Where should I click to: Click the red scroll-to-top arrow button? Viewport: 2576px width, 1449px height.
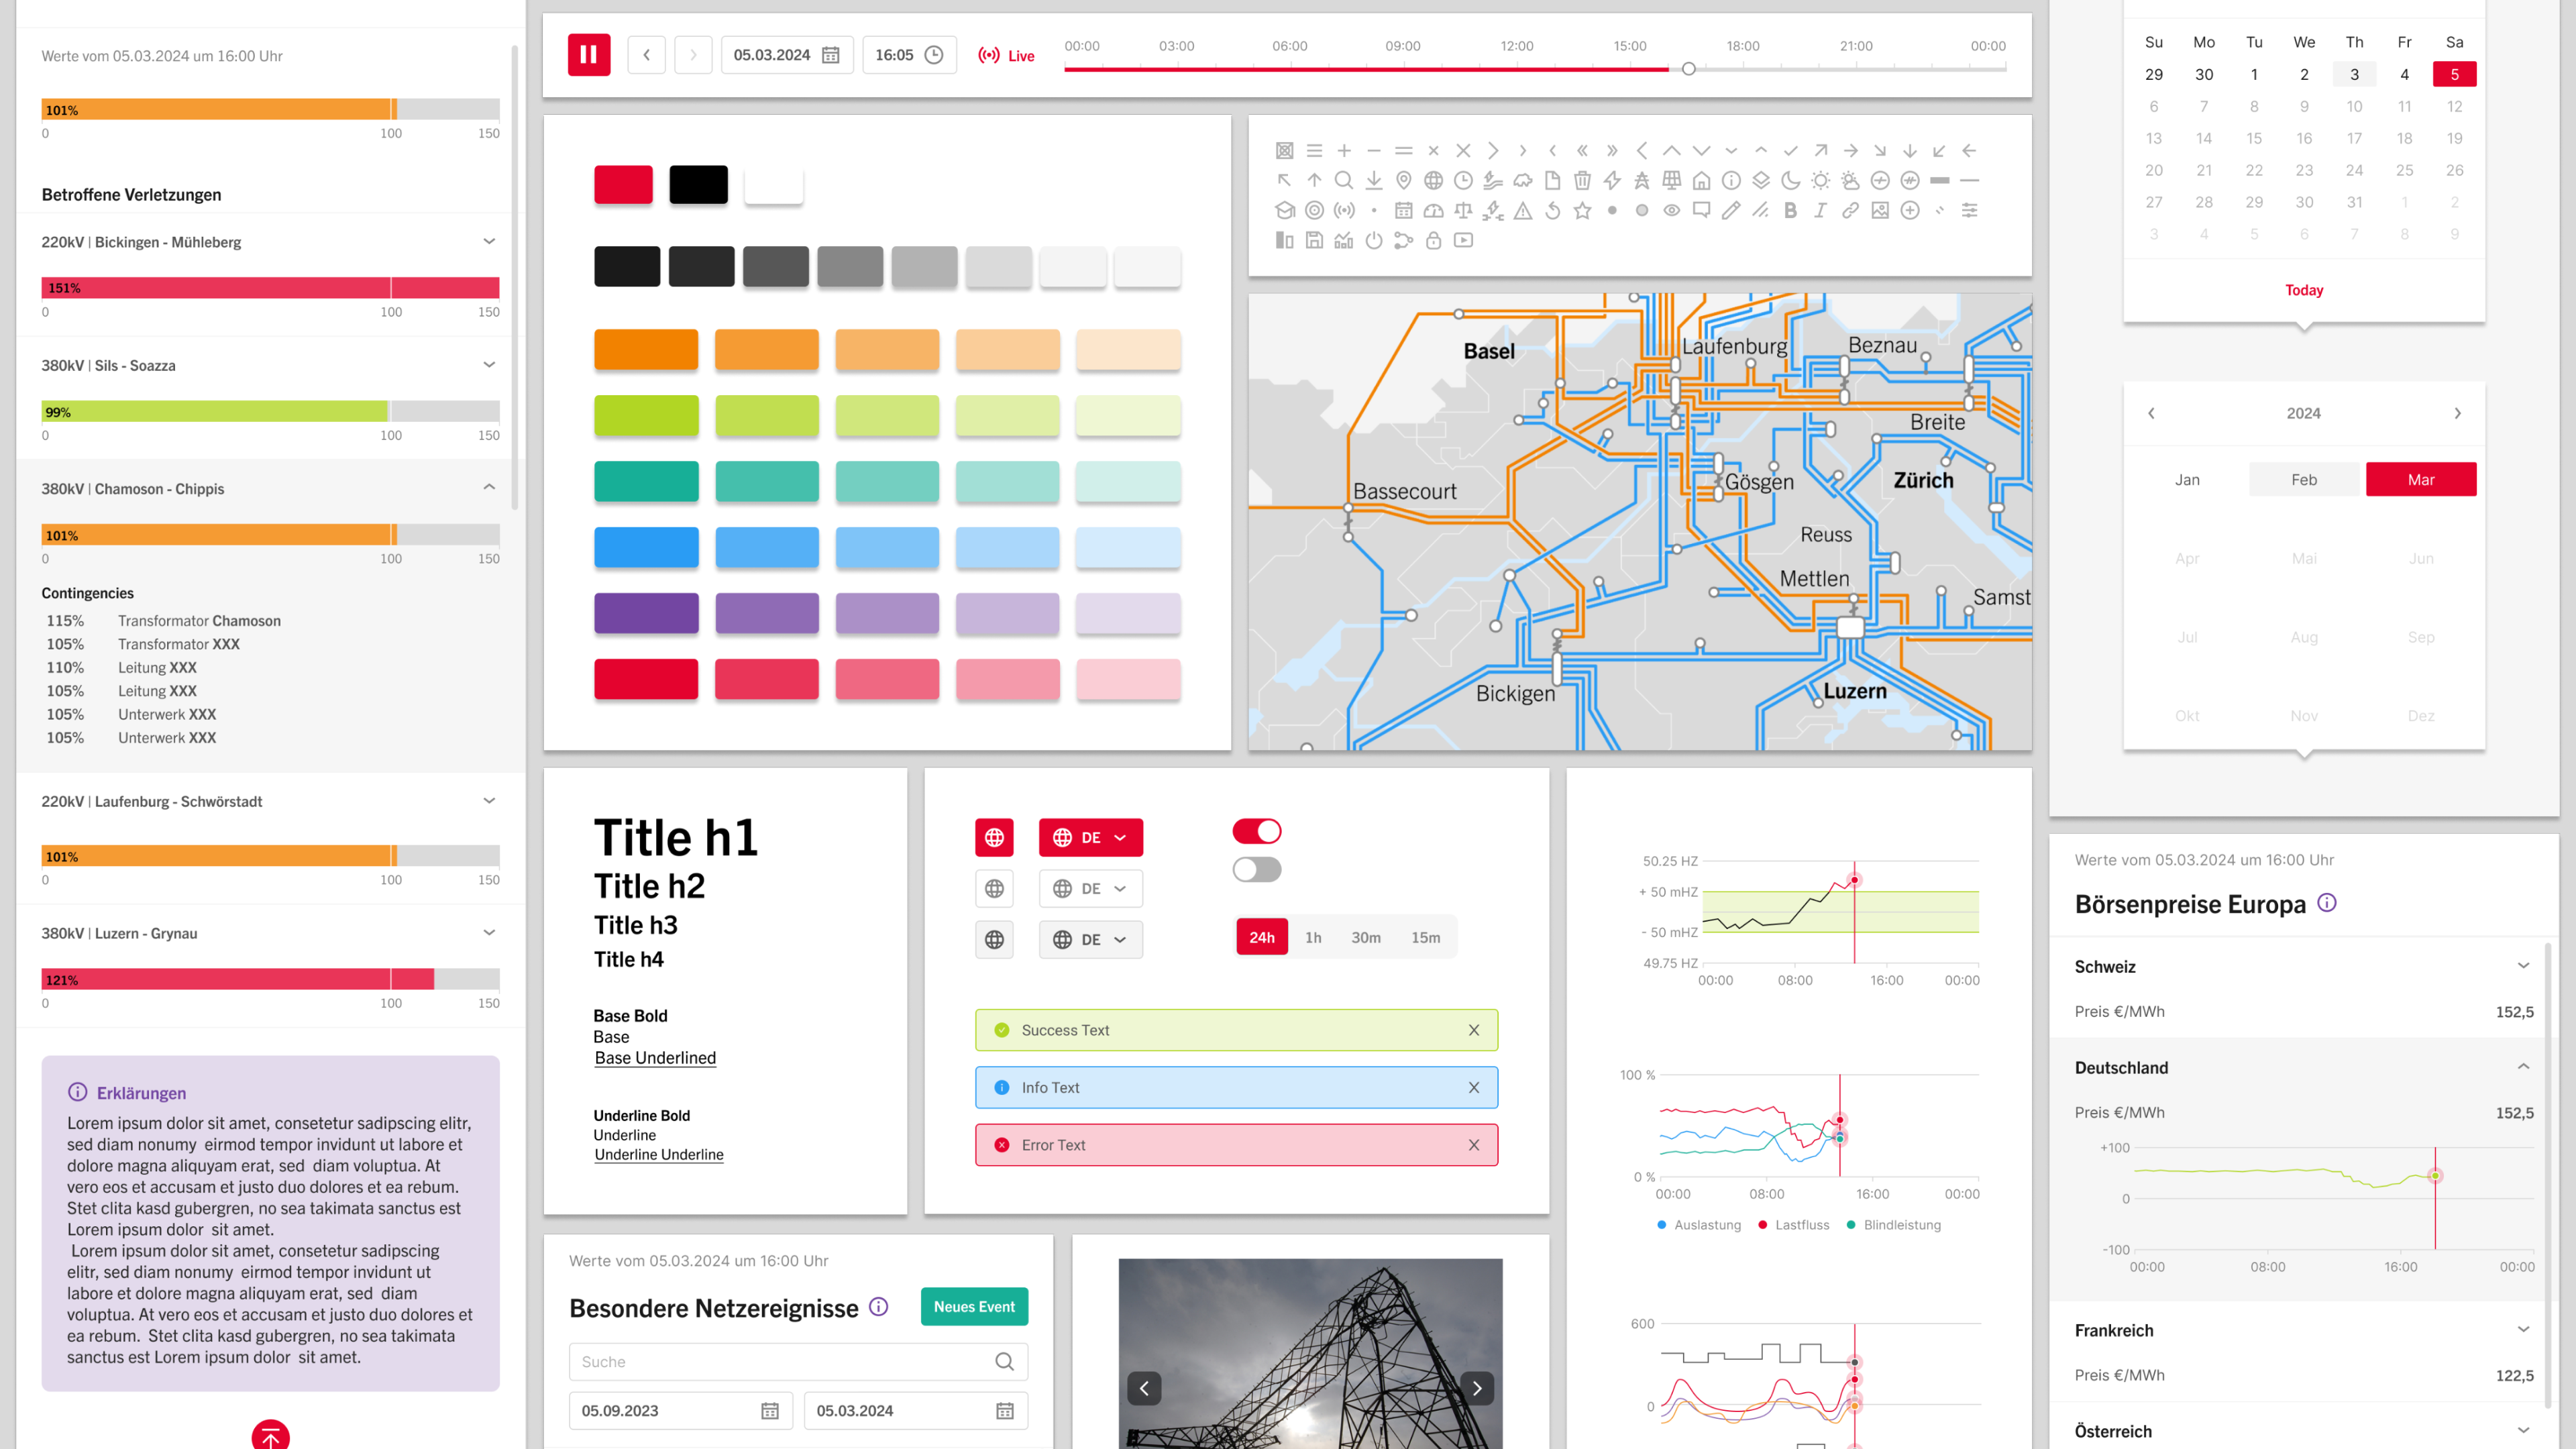point(270,1437)
